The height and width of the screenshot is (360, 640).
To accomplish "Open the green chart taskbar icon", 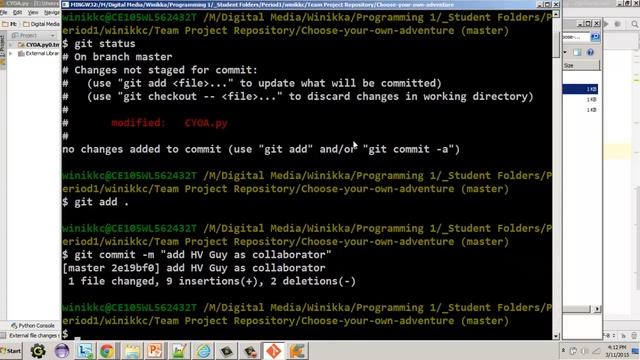I will point(179,351).
